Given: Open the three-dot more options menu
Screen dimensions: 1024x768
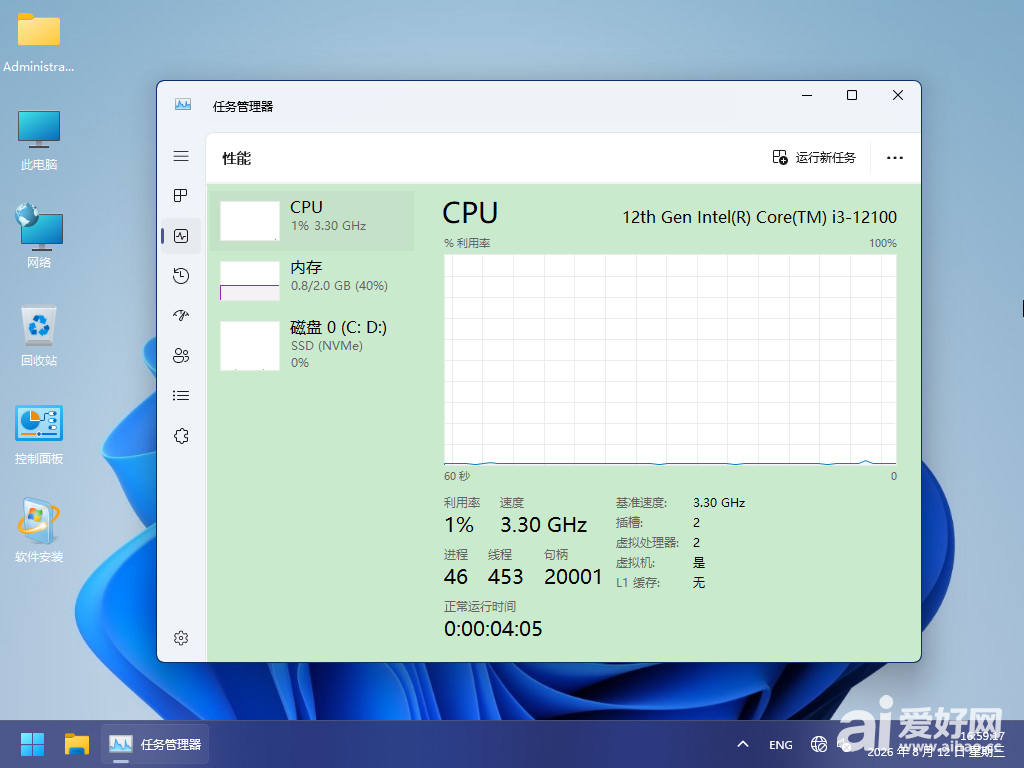Looking at the screenshot, I should 895,157.
